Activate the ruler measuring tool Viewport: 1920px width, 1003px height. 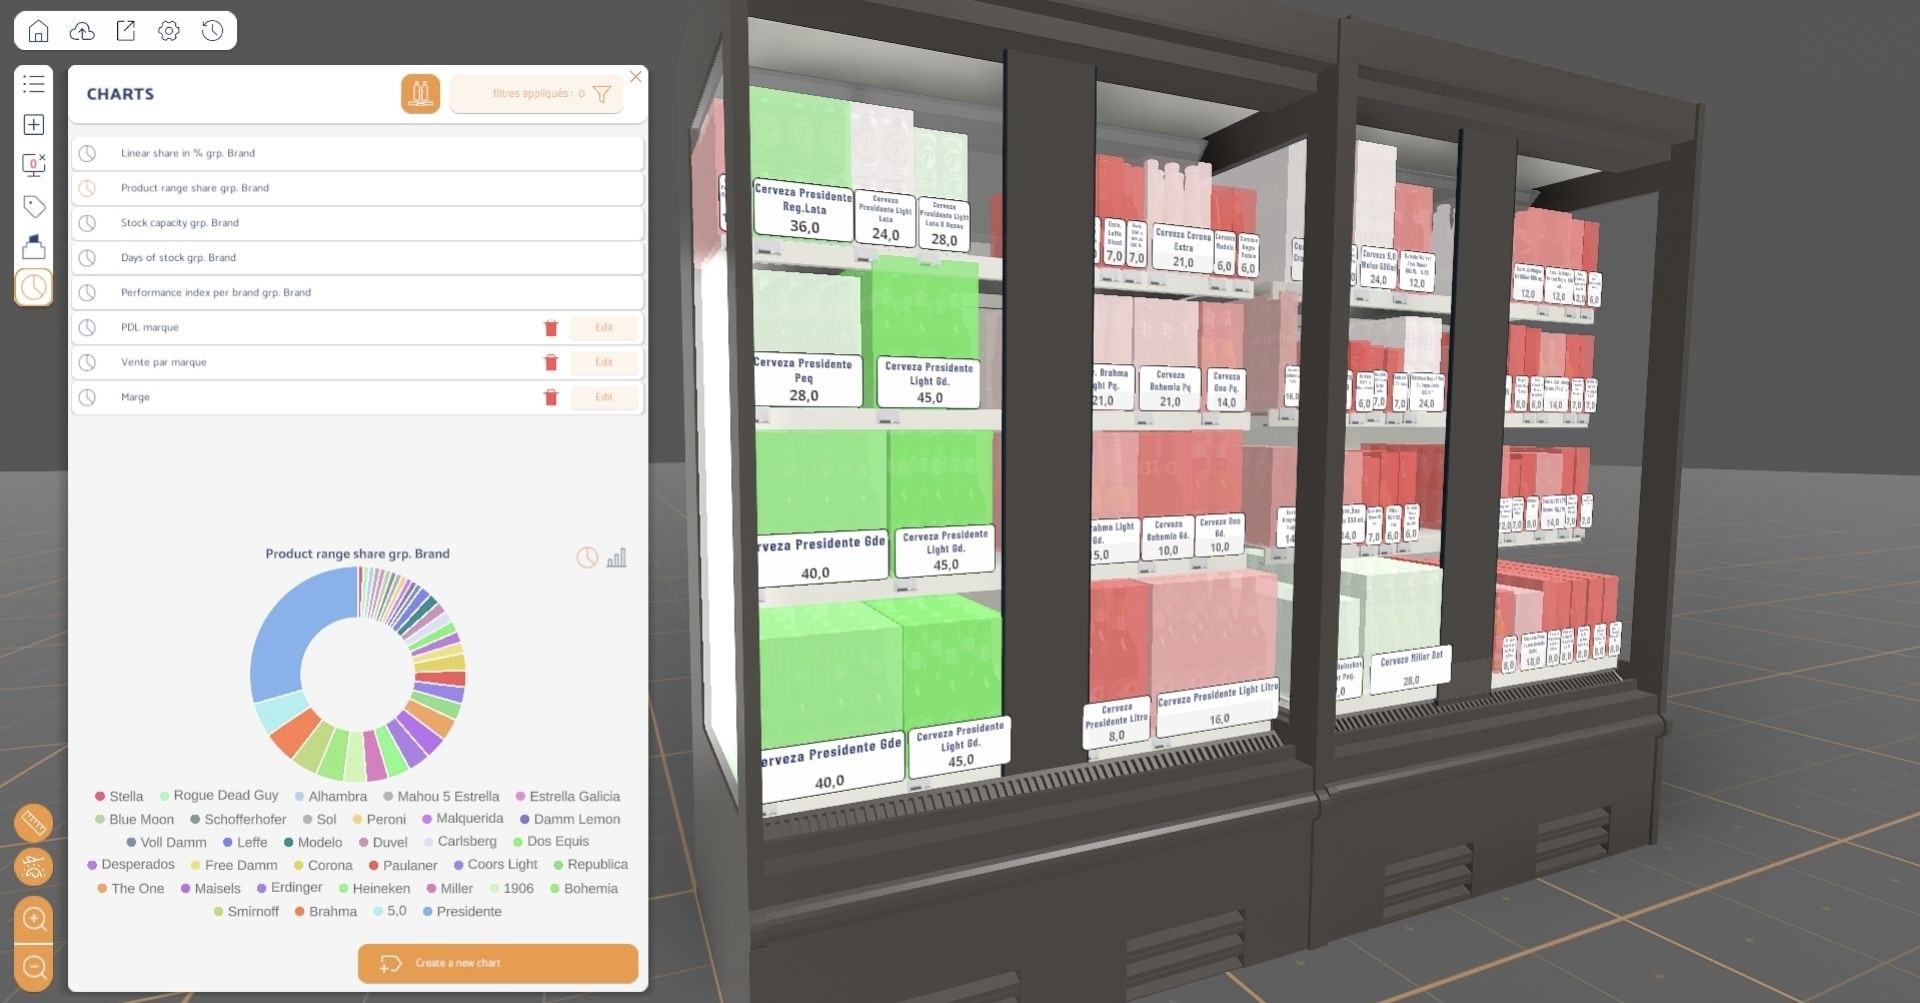click(34, 824)
